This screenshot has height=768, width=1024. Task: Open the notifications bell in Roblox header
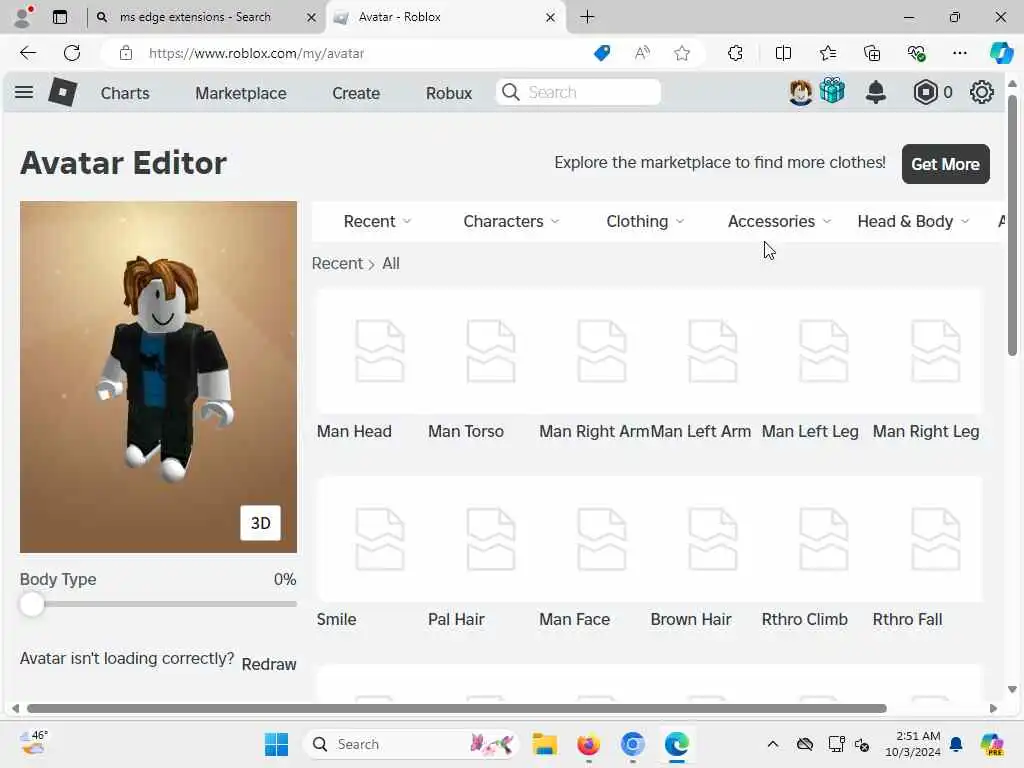[x=876, y=92]
